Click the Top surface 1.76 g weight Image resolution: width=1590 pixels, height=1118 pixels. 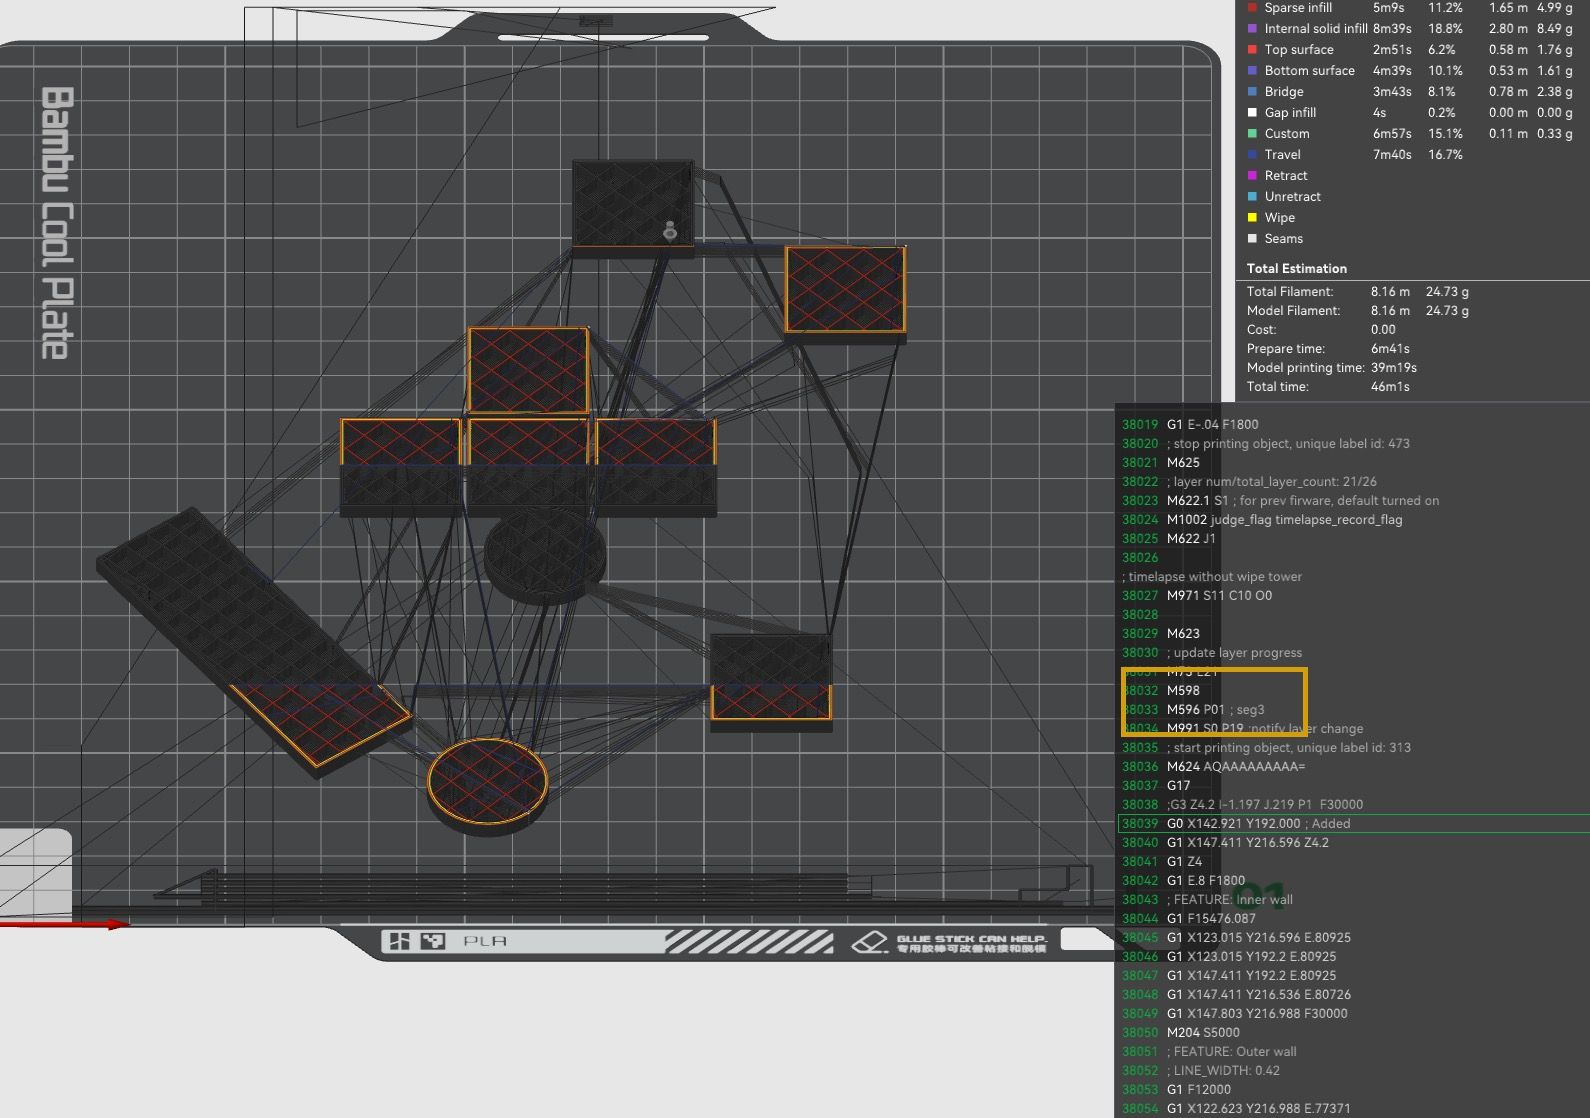[x=1555, y=50]
